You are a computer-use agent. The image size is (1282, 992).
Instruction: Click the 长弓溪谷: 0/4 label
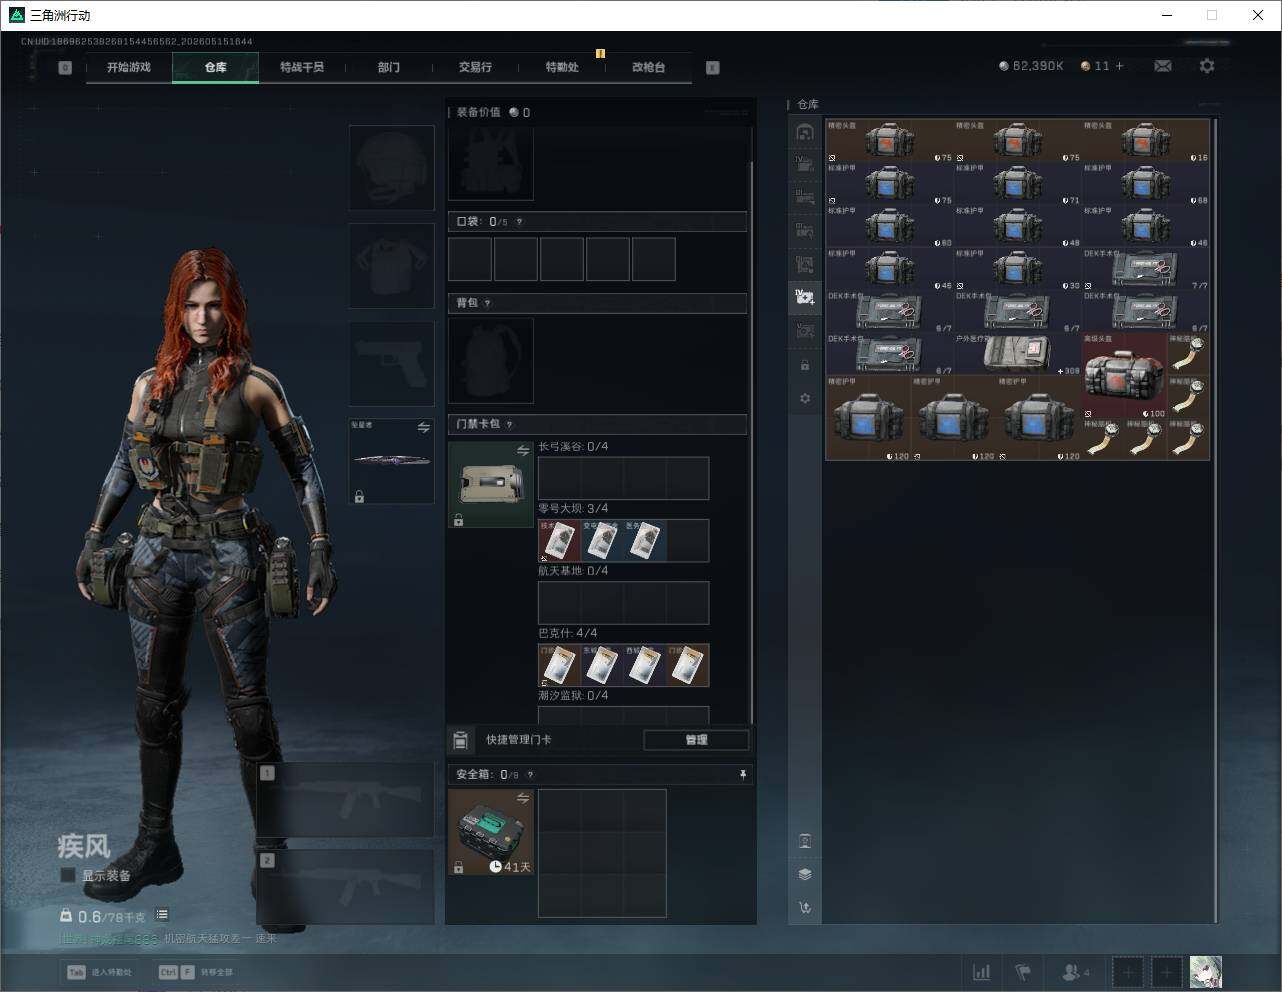point(573,447)
